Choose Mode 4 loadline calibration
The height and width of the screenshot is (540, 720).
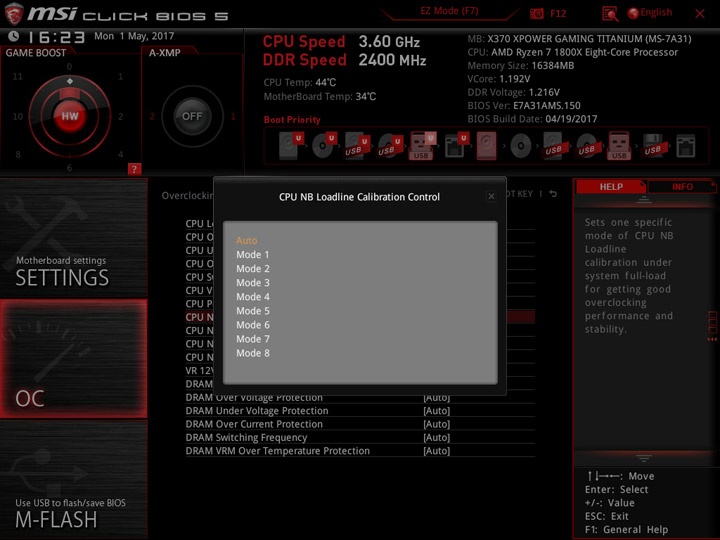pyautogui.click(x=253, y=297)
